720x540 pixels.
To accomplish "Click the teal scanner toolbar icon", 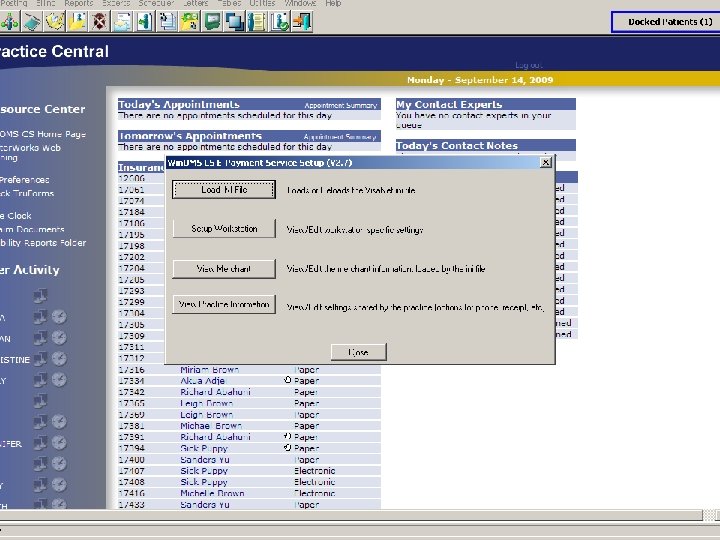I will click(32, 22).
